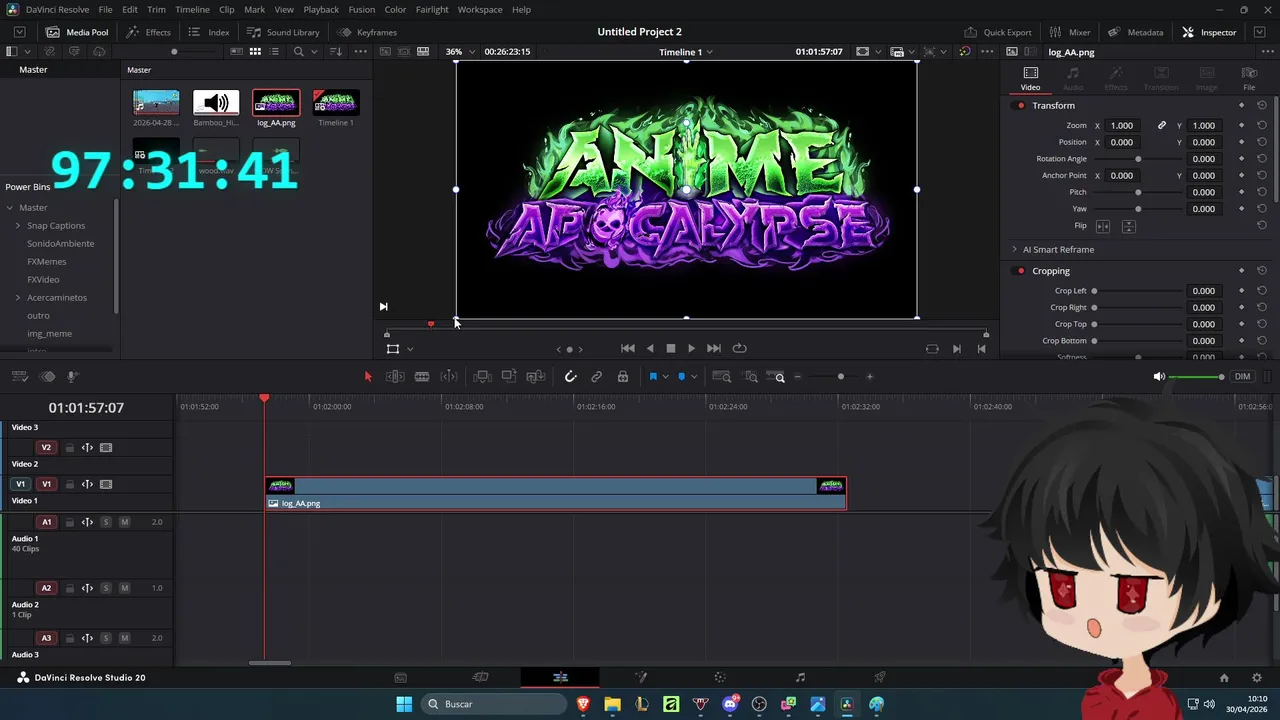Click the Stop button in viewer transport
The width and height of the screenshot is (1280, 720).
pyautogui.click(x=671, y=349)
